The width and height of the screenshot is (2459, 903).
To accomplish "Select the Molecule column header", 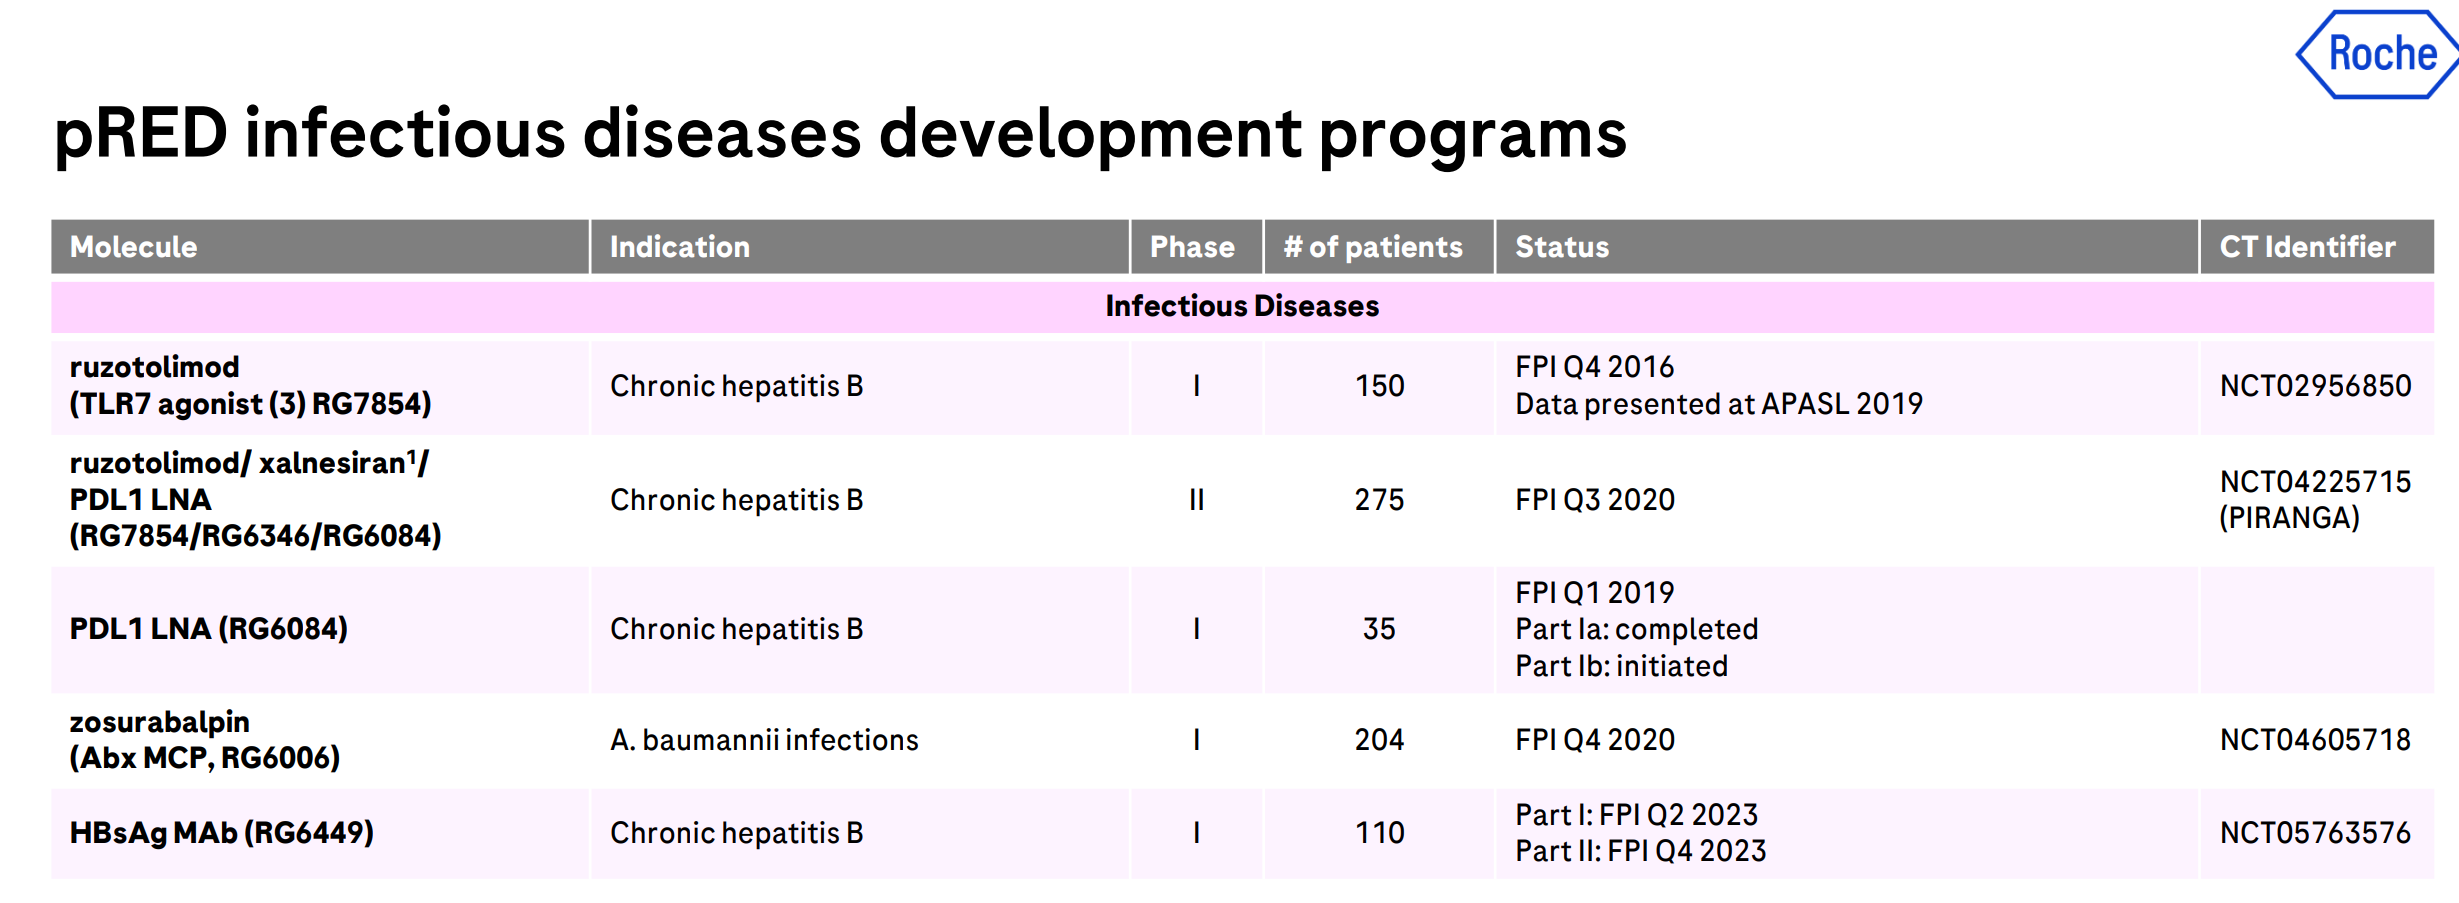I will 134,247.
